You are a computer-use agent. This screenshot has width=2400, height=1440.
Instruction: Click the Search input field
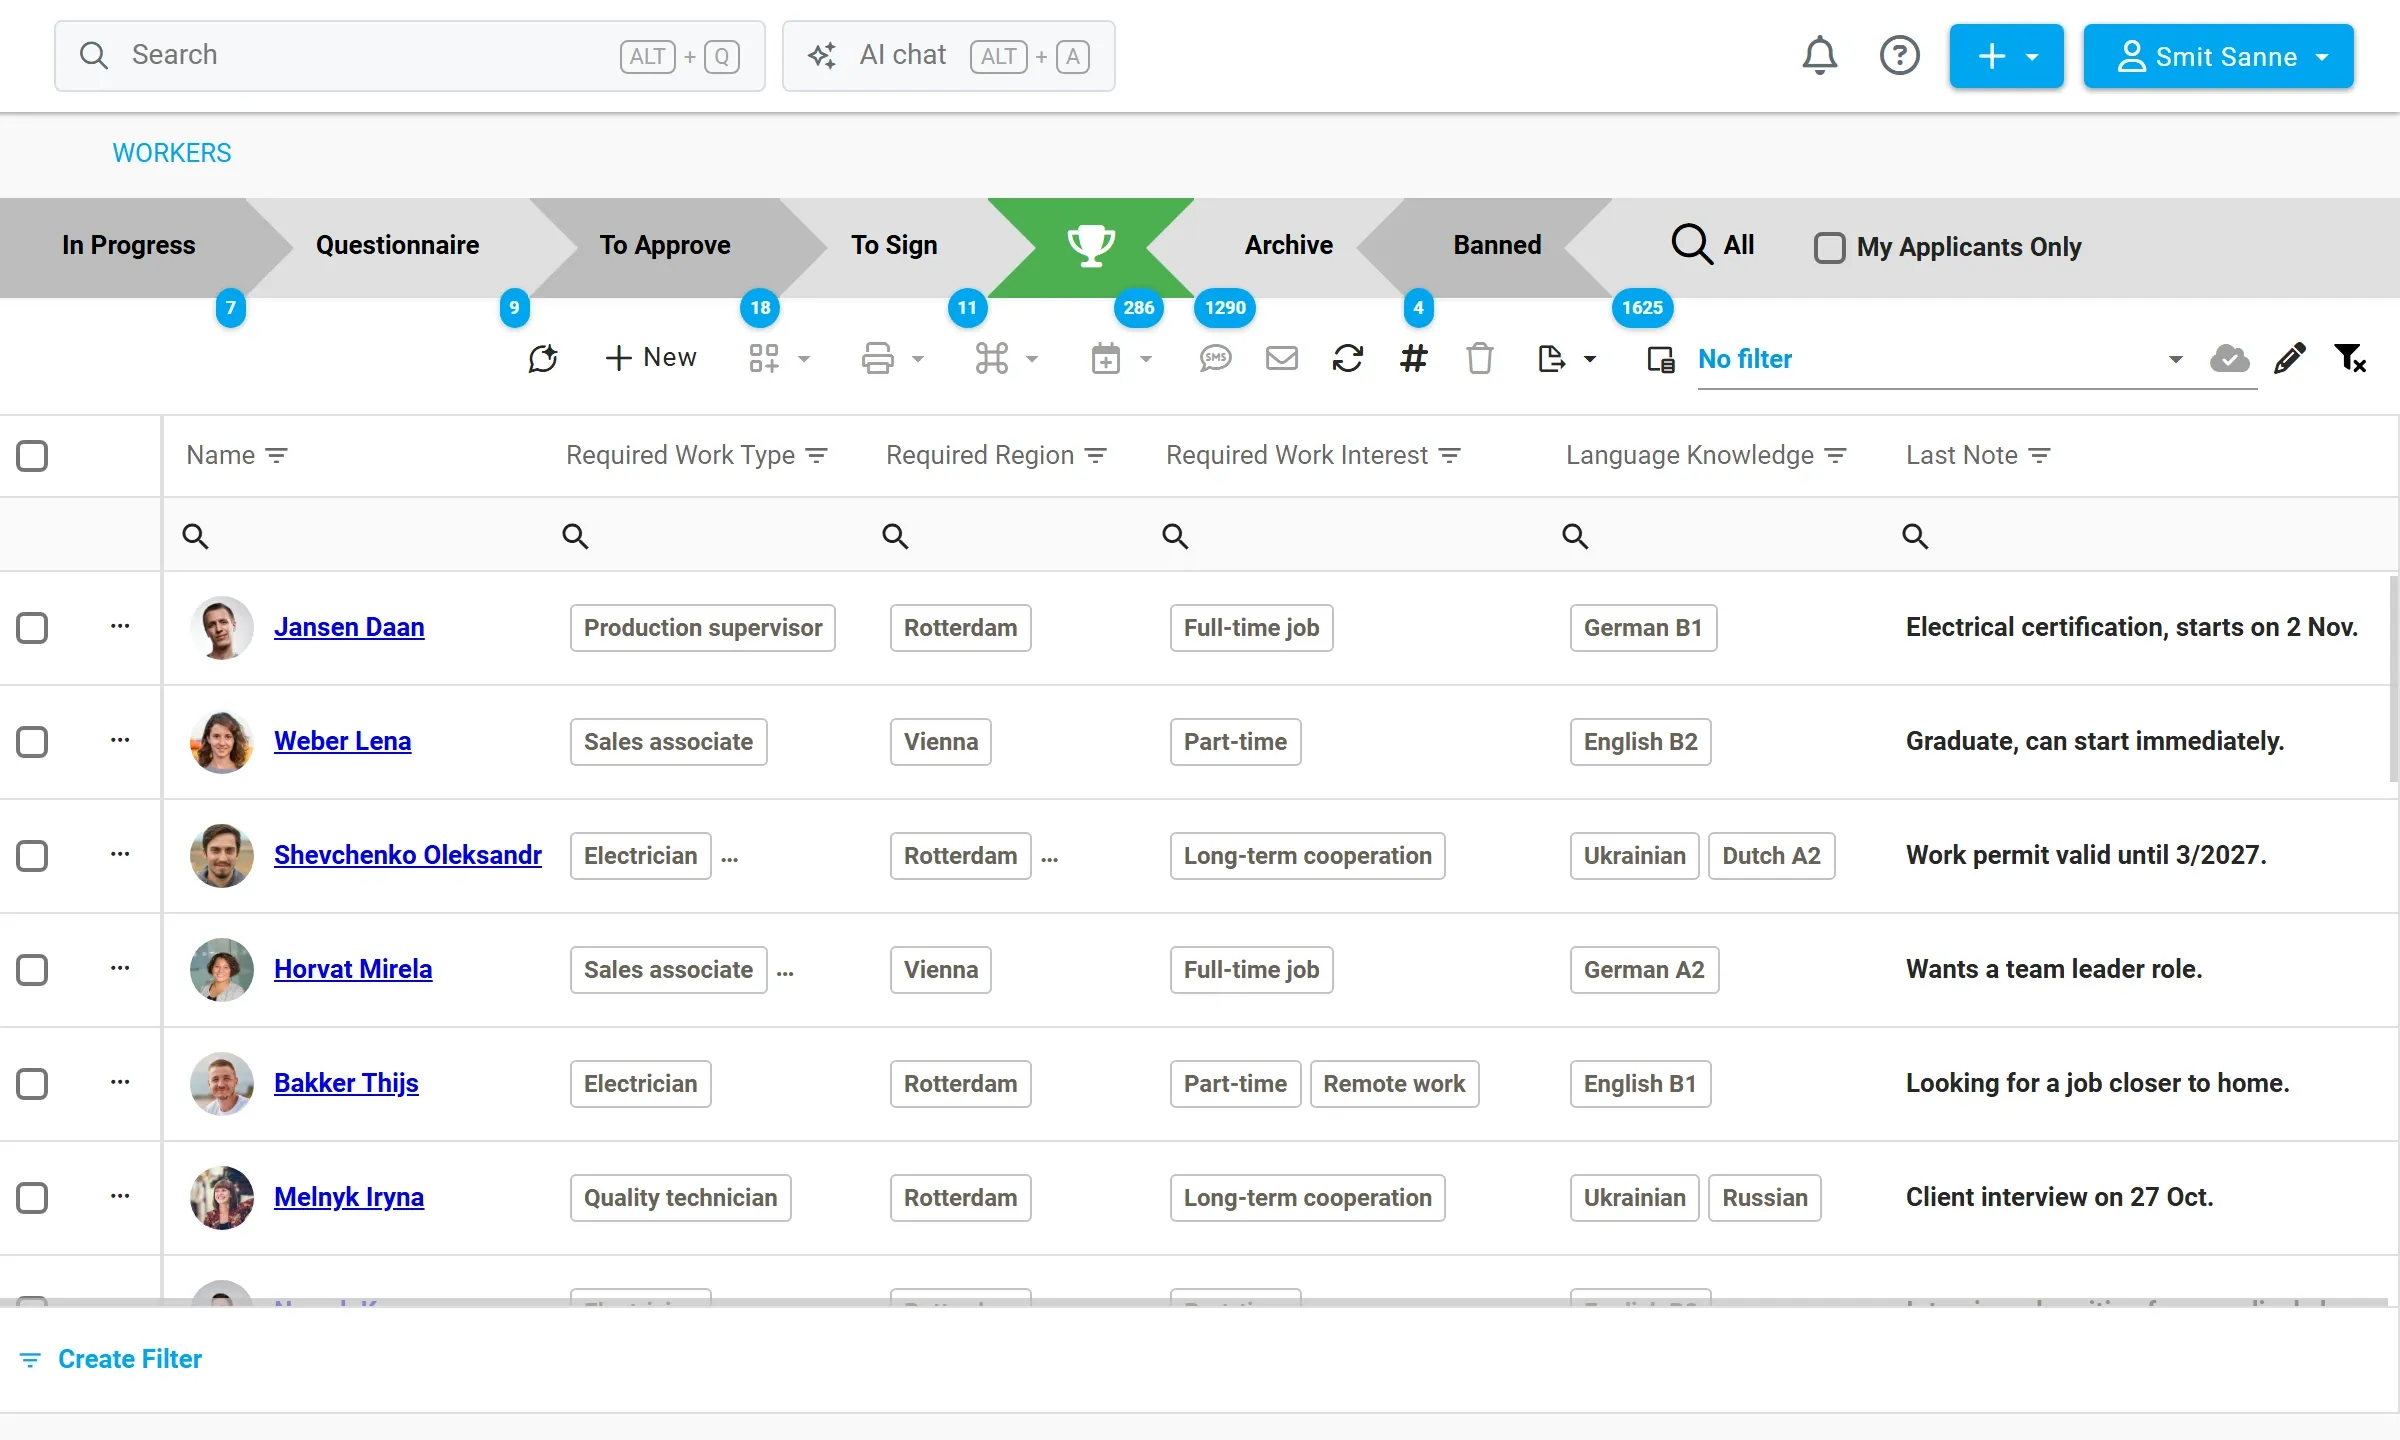[410, 56]
